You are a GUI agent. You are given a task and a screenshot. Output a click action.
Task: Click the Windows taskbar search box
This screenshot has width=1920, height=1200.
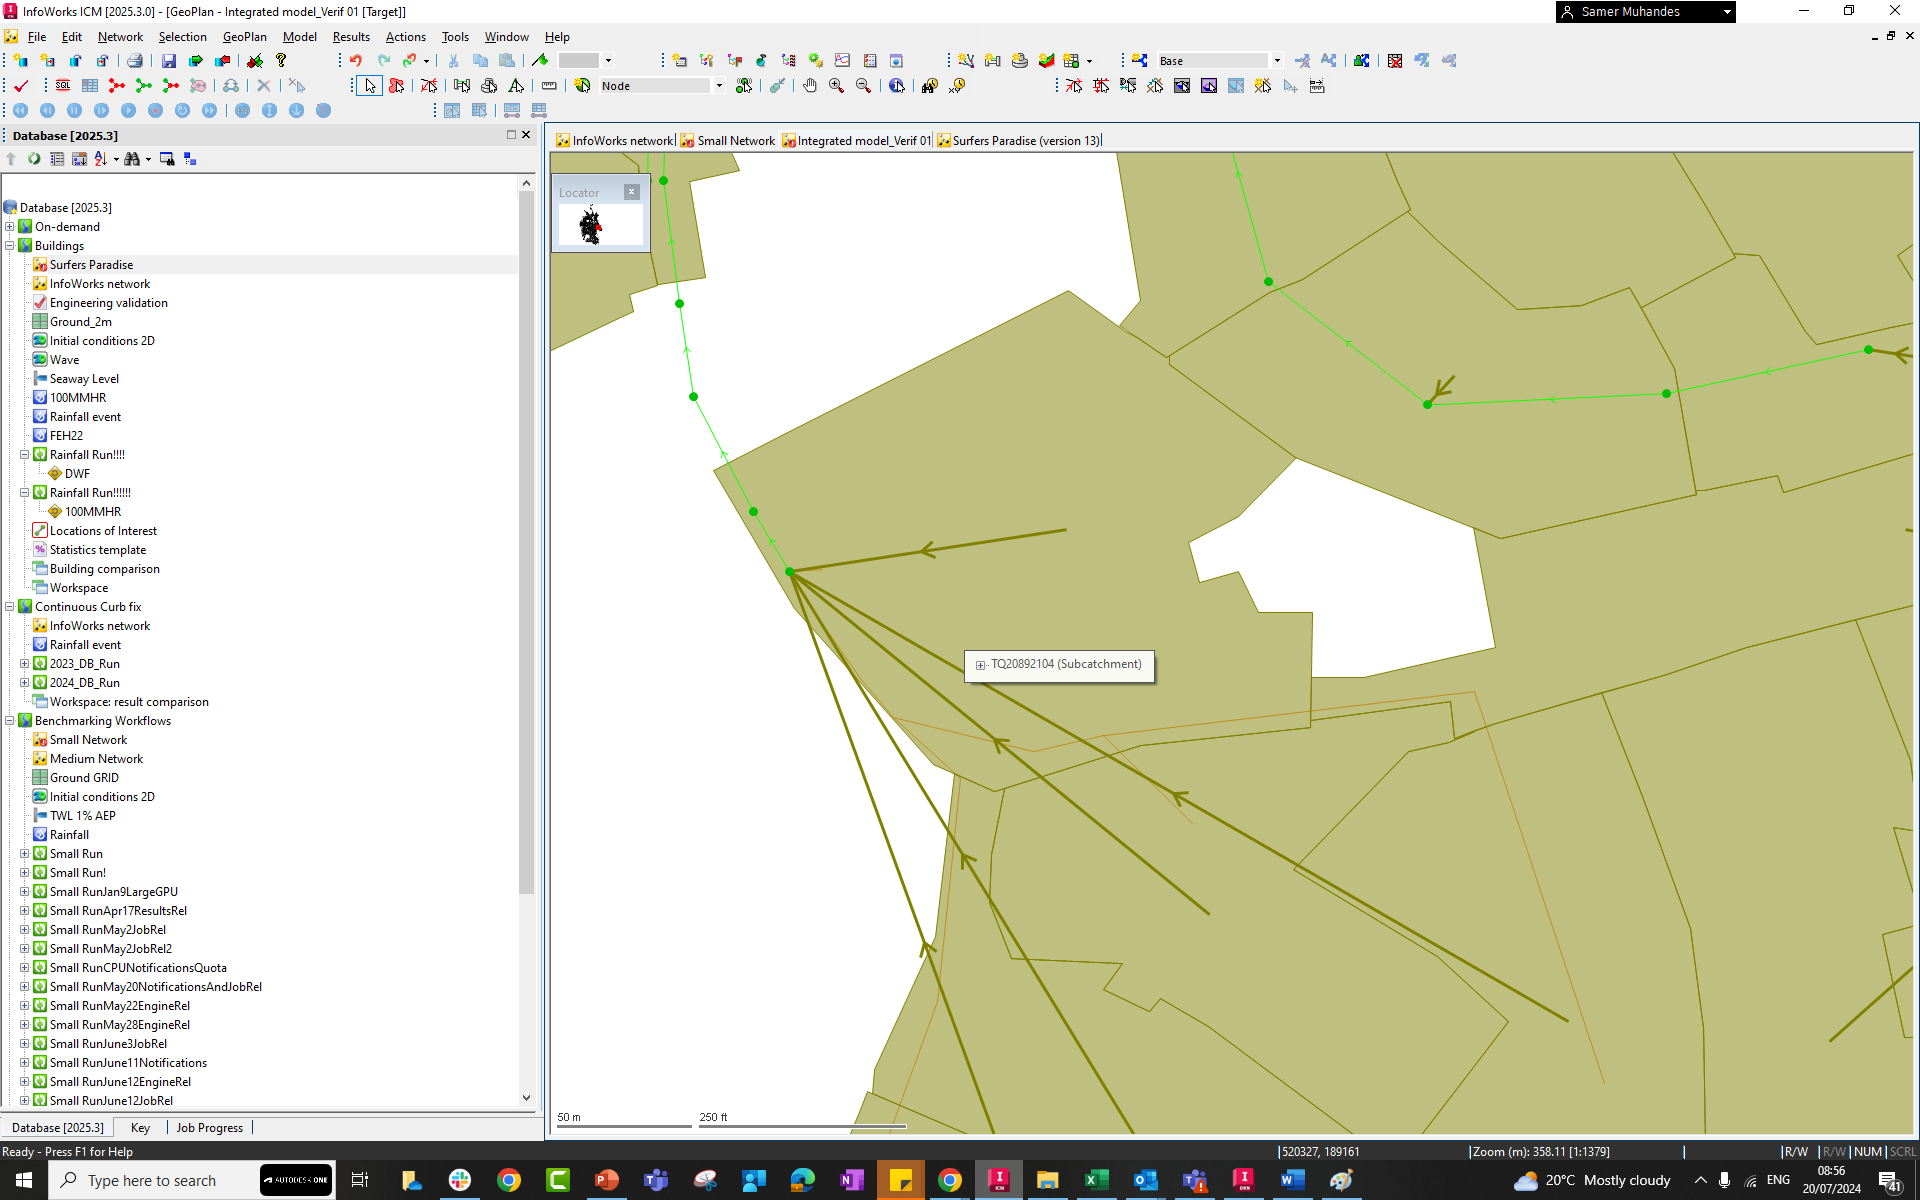[x=152, y=1181]
